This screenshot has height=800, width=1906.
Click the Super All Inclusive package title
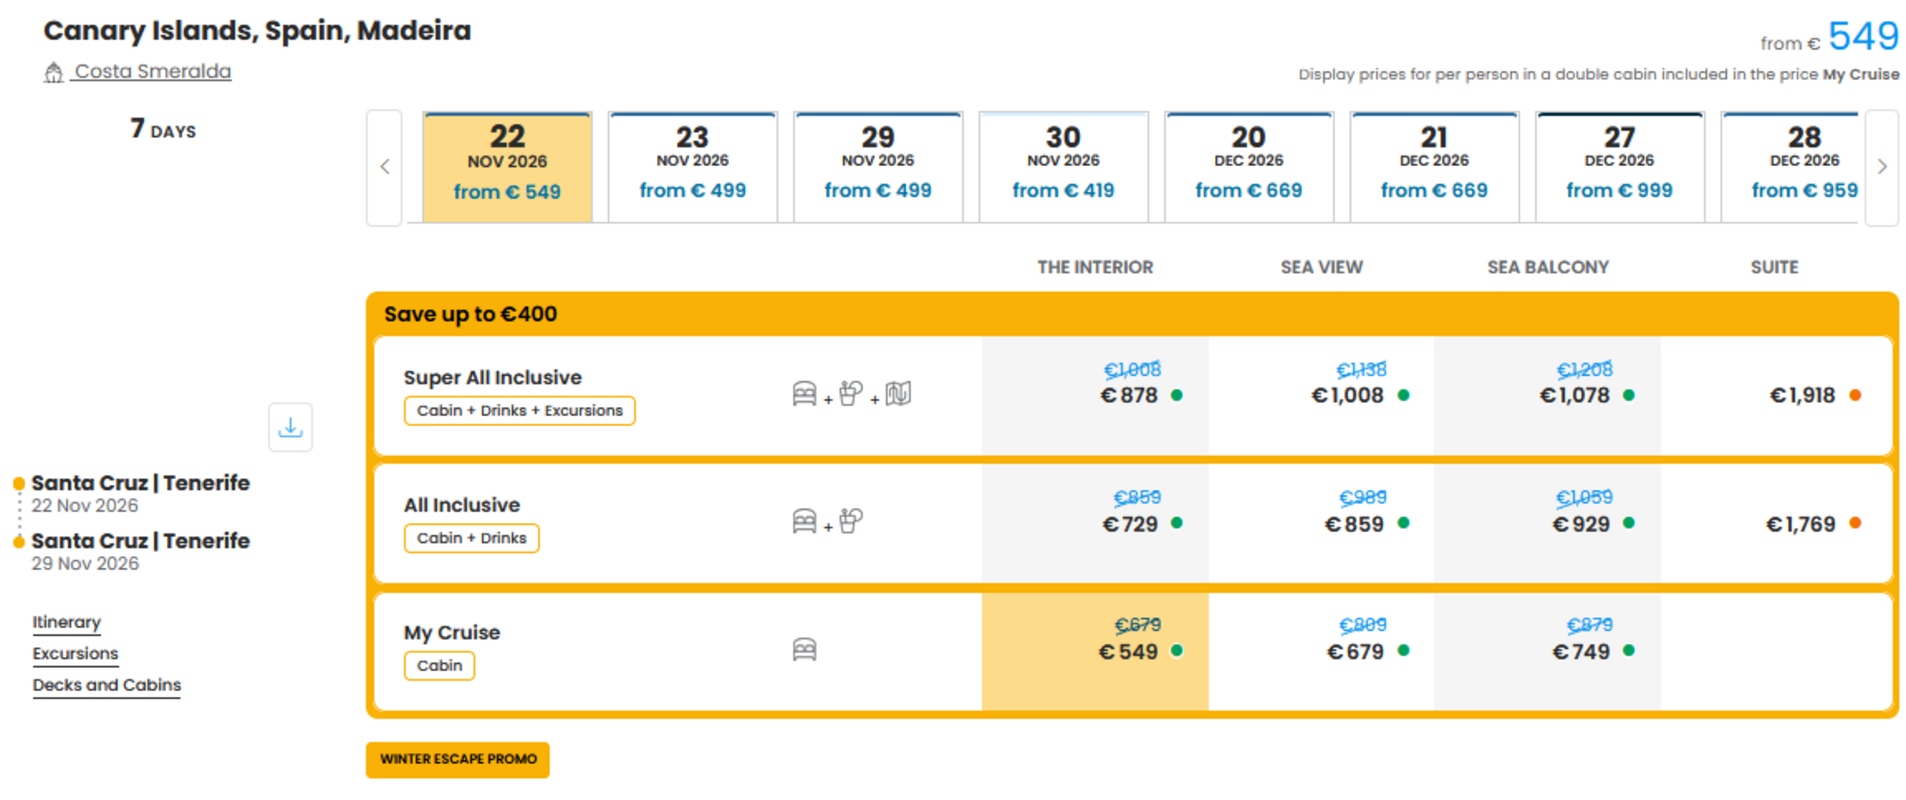[493, 377]
